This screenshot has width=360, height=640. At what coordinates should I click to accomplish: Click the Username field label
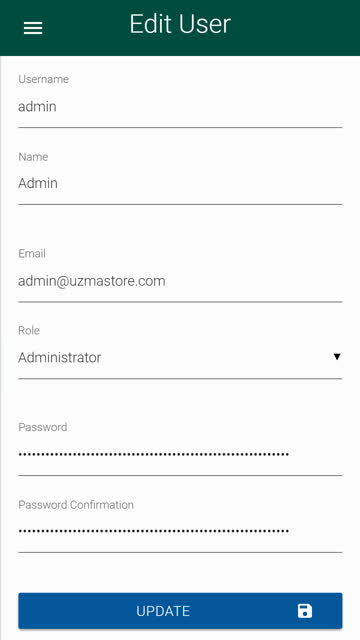(43, 79)
